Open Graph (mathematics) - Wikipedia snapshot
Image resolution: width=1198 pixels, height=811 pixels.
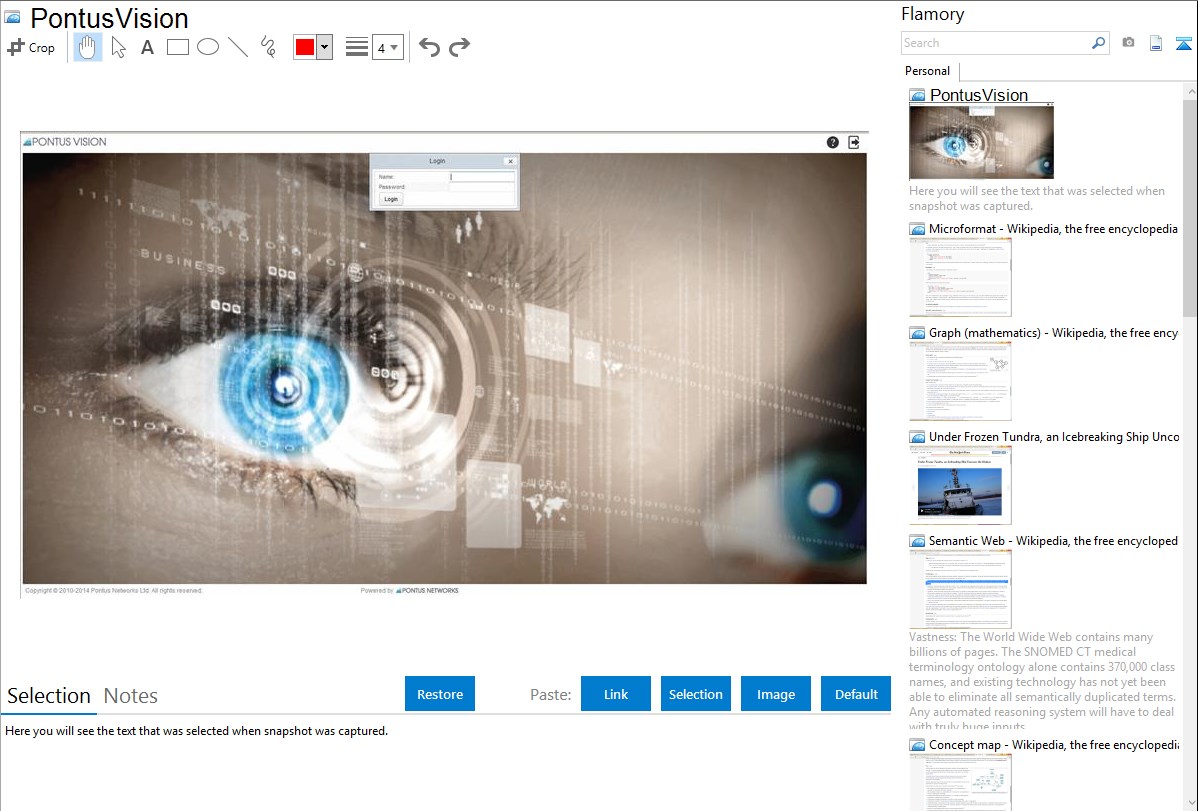pyautogui.click(x=1053, y=333)
